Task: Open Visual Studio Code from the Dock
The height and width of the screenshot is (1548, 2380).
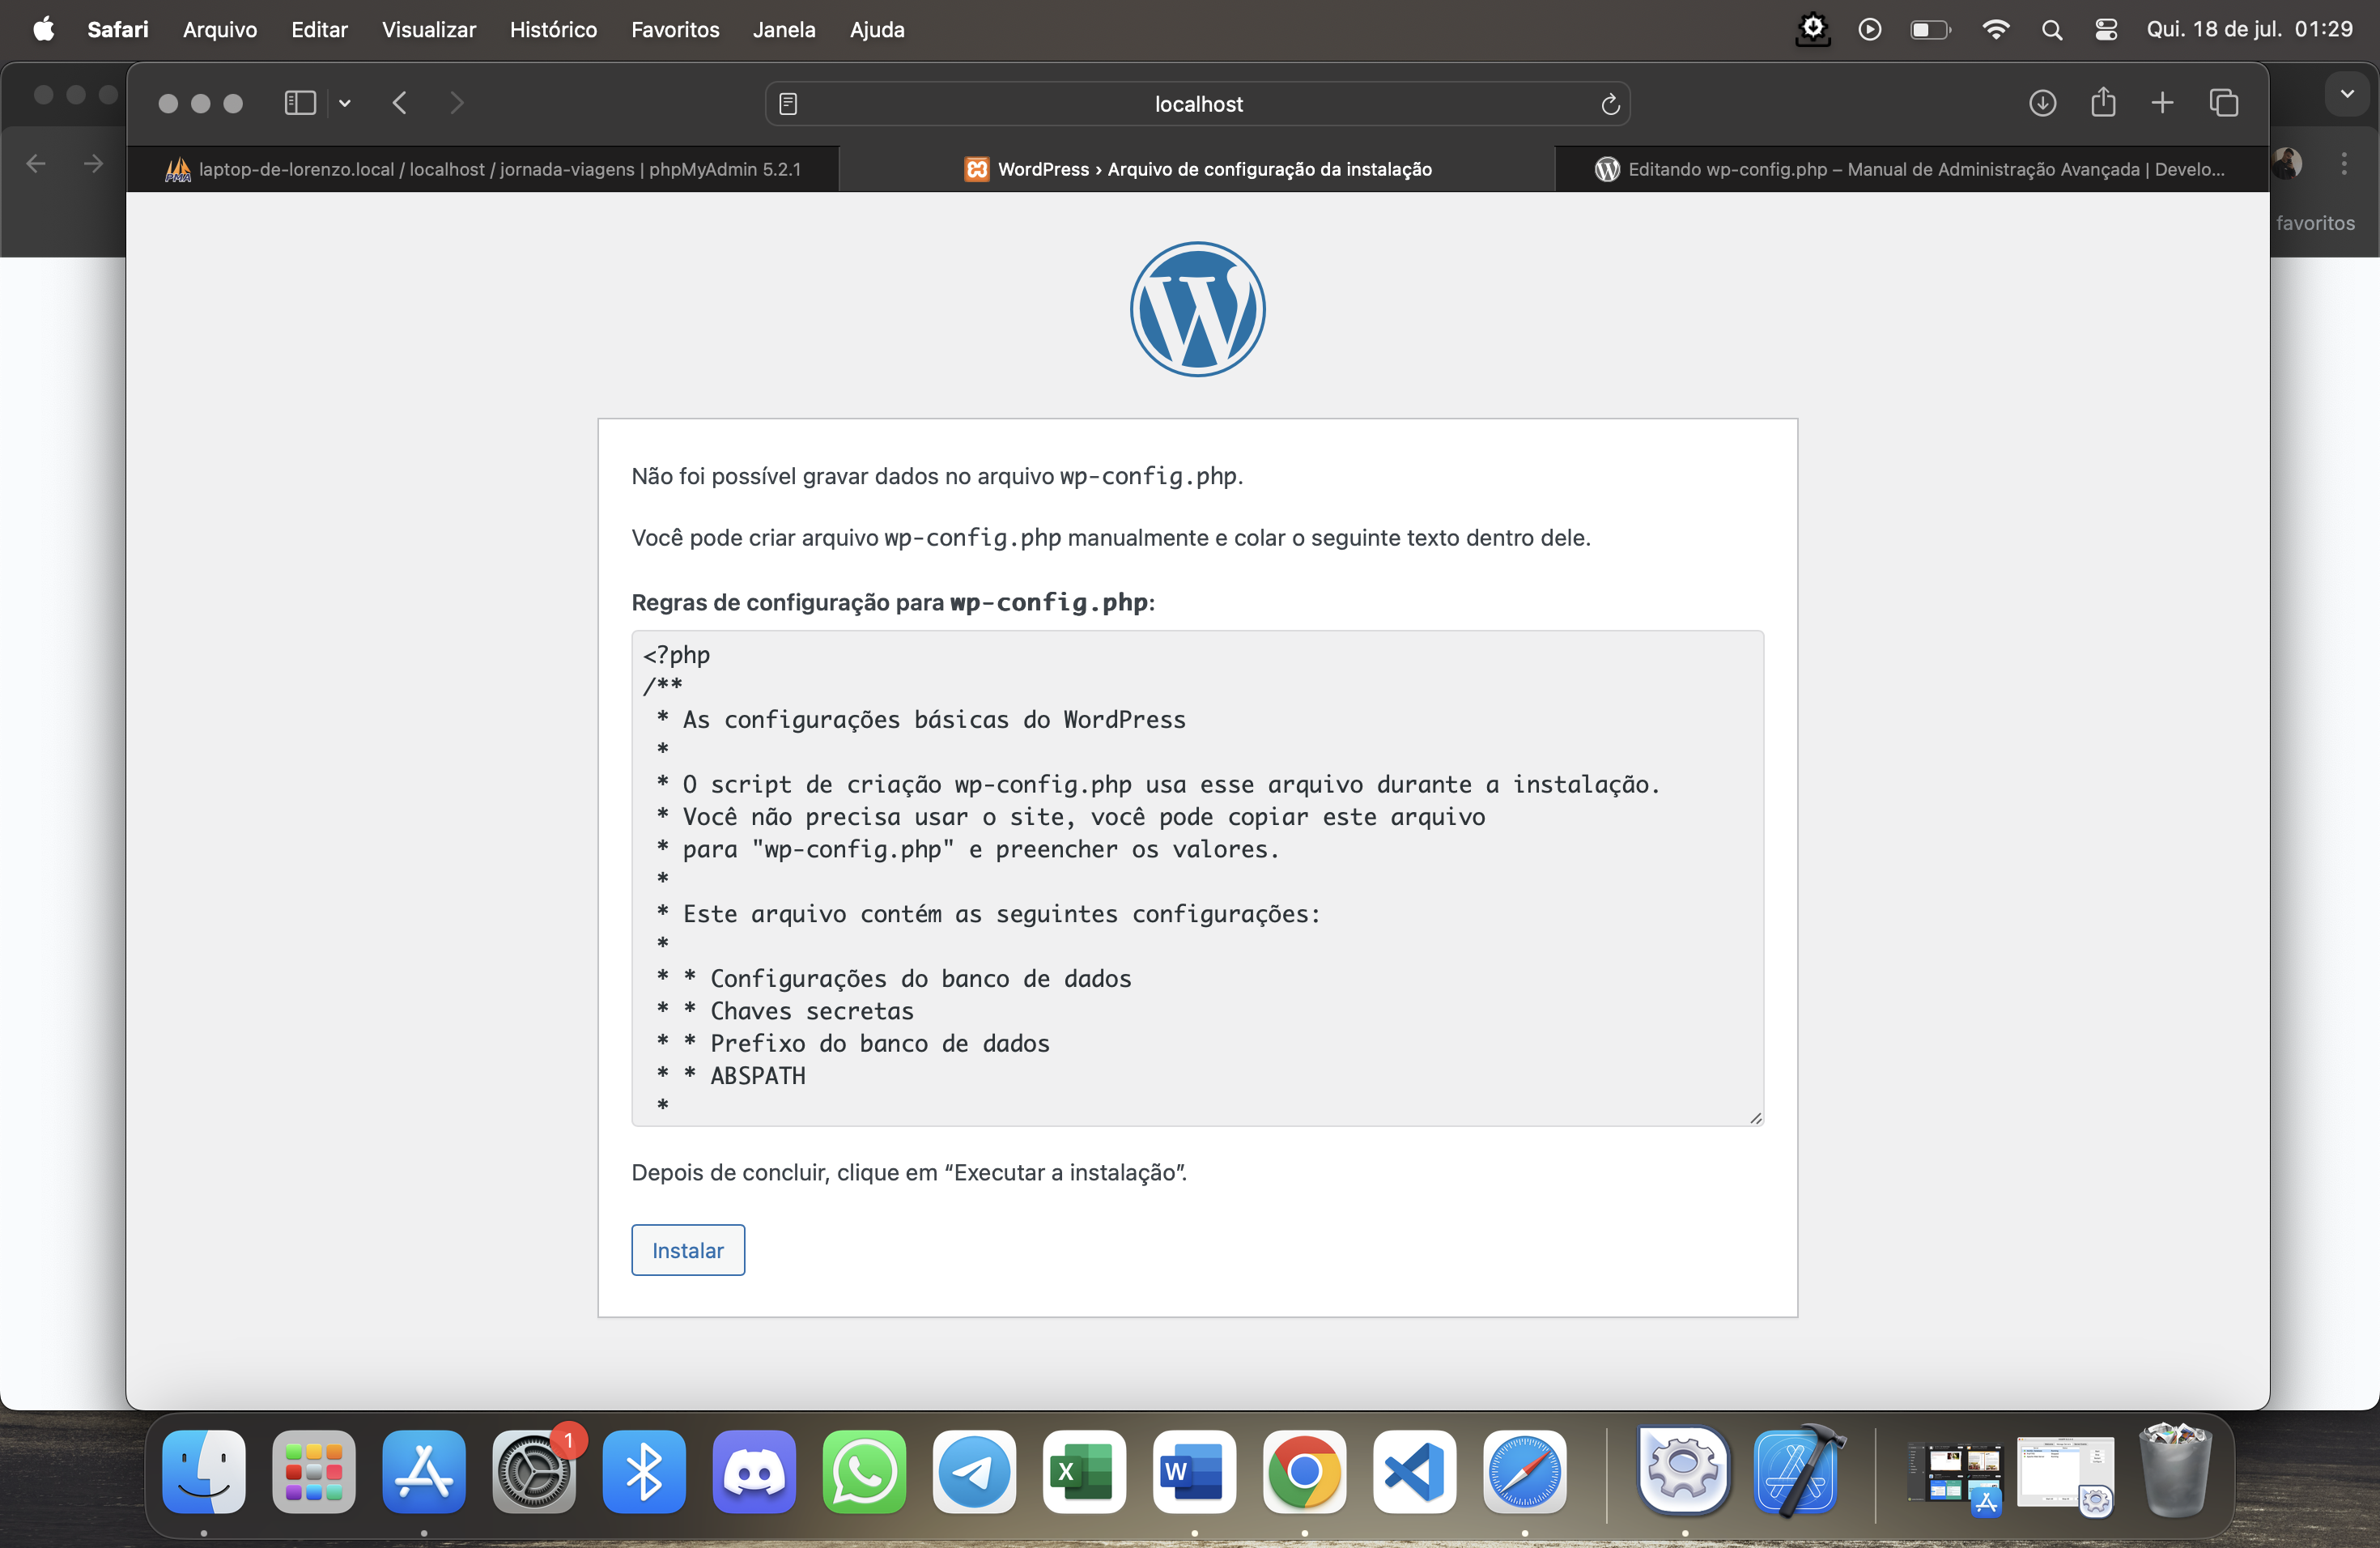Action: [x=1414, y=1471]
